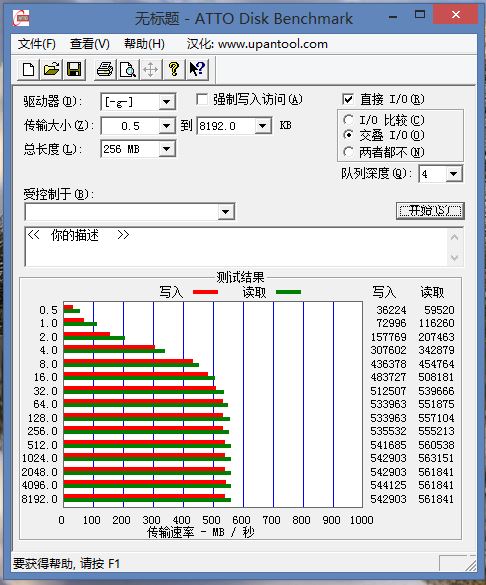Screen dimensions: 486x585
Task: Open the 帮助(H) menu
Action: pyautogui.click(x=144, y=44)
